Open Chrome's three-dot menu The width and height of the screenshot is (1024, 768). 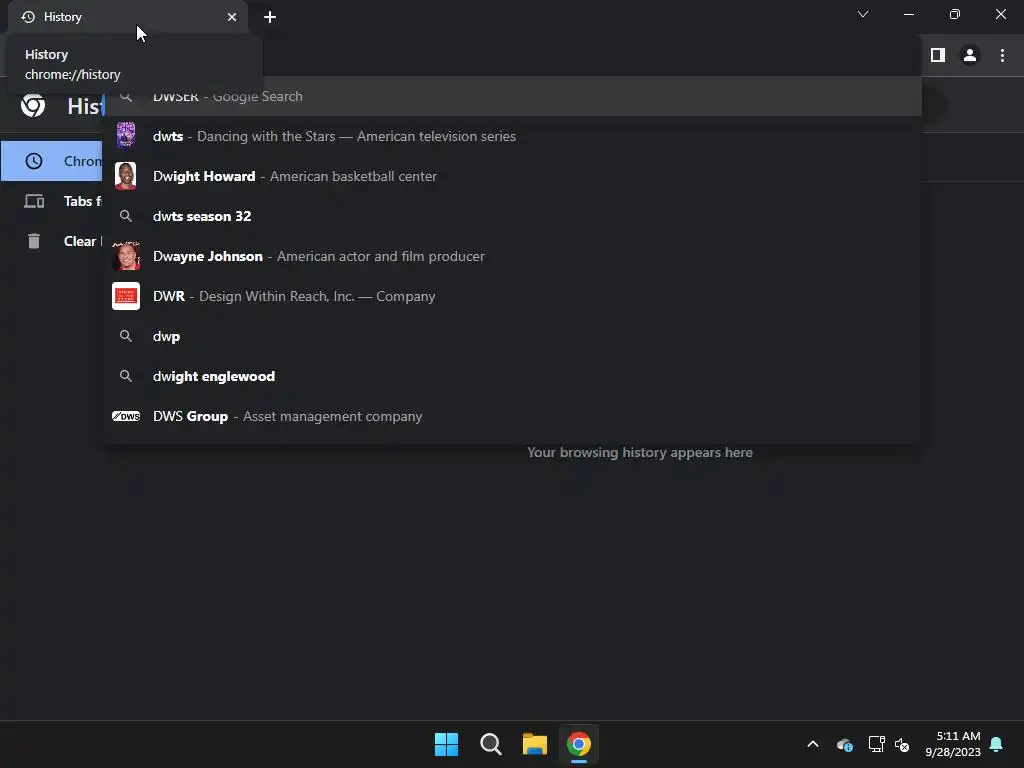coord(1002,56)
